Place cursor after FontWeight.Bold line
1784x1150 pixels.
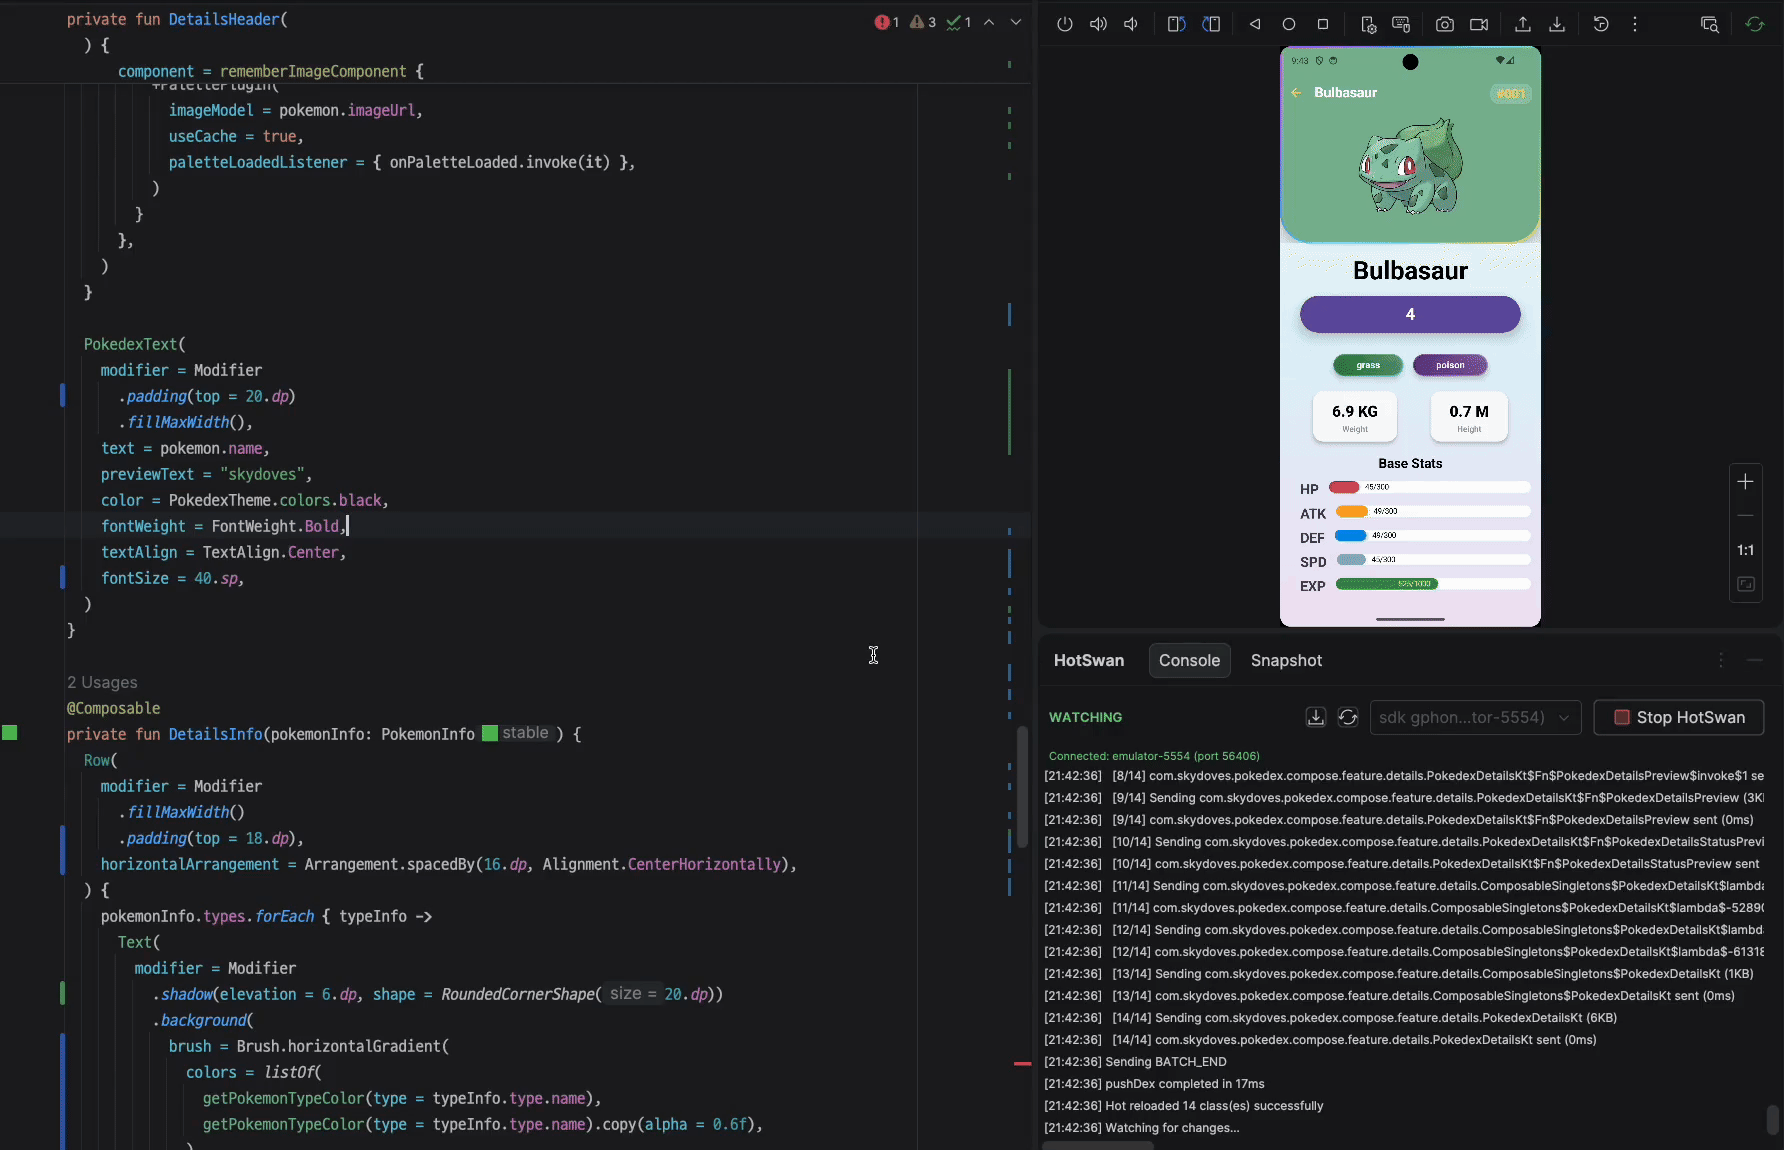click(x=347, y=526)
